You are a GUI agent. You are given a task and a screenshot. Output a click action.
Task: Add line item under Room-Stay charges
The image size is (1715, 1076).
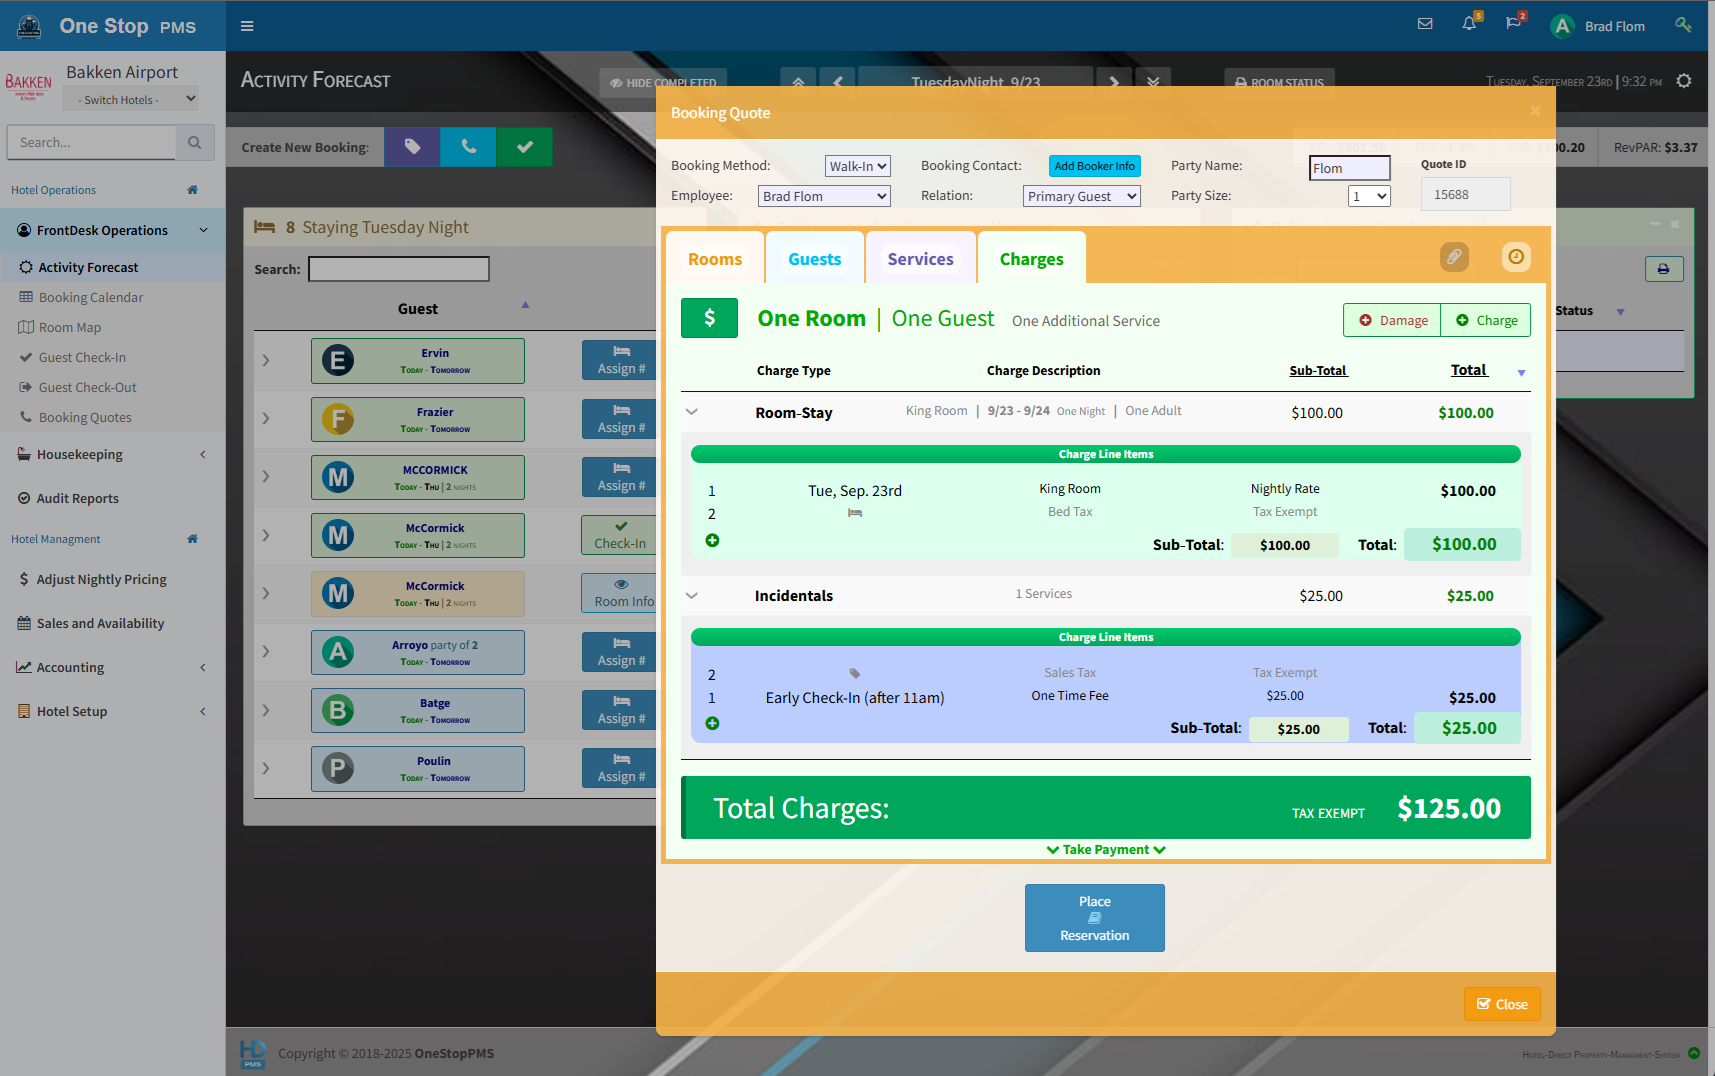click(712, 540)
